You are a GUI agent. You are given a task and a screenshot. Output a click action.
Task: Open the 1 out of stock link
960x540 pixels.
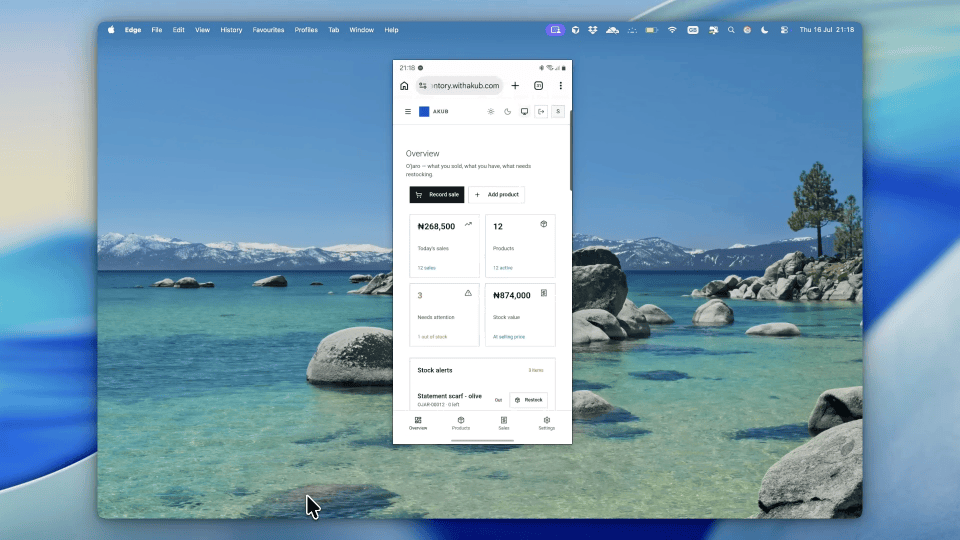[x=432, y=337]
